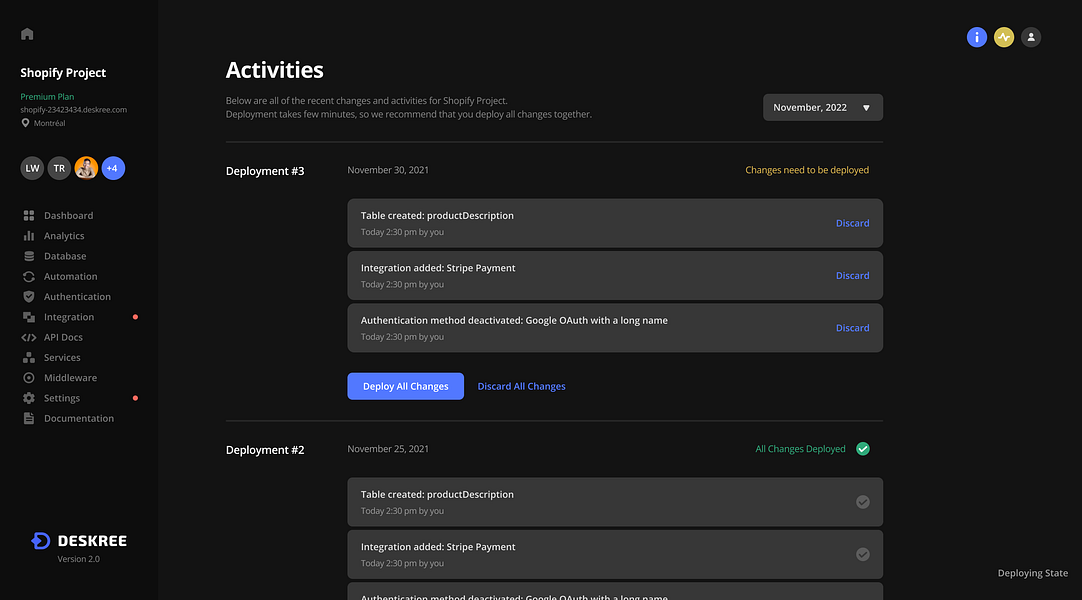Screen dimensions: 1082x600
Task: Open Authentication via its shield icon
Action: click(x=29, y=297)
